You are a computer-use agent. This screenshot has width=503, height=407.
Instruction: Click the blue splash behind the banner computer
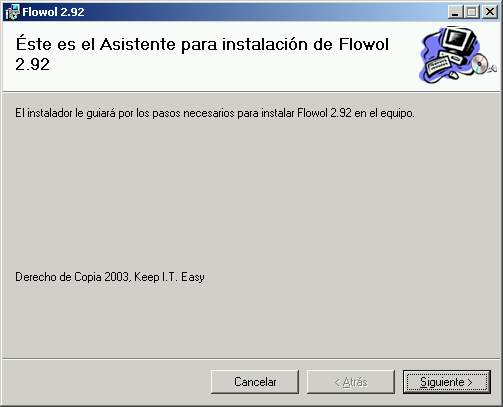(429, 47)
